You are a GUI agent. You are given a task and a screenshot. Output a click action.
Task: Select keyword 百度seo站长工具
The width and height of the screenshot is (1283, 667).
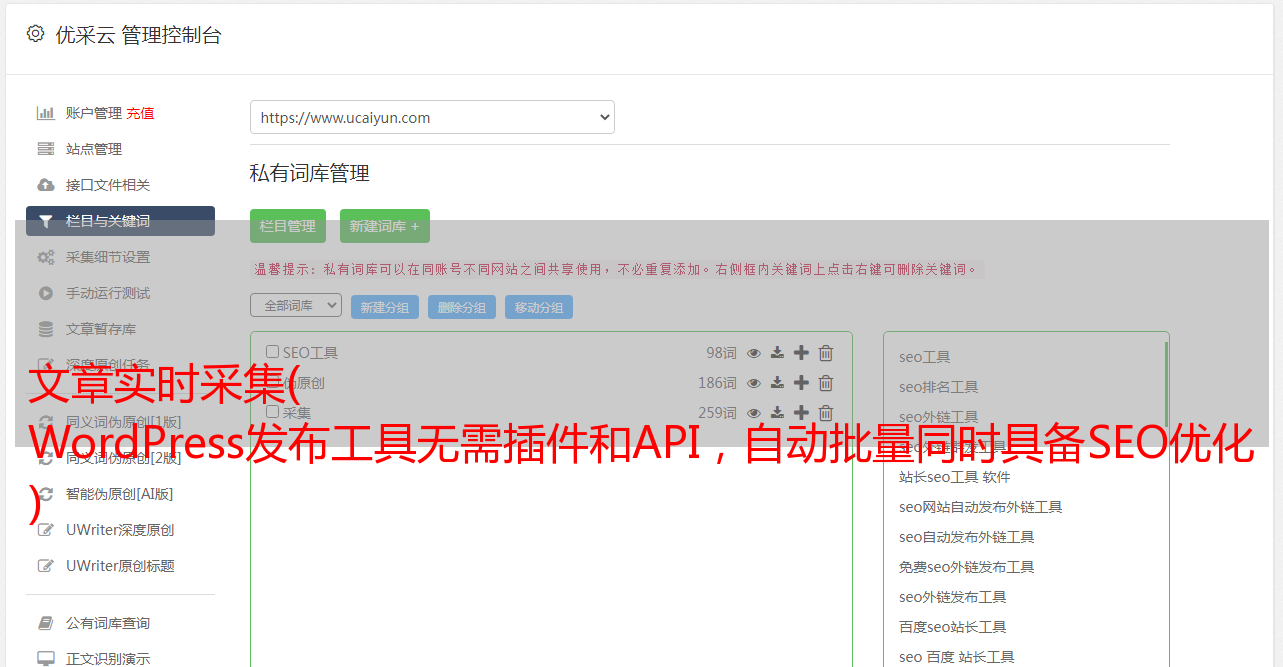pyautogui.click(x=953, y=627)
